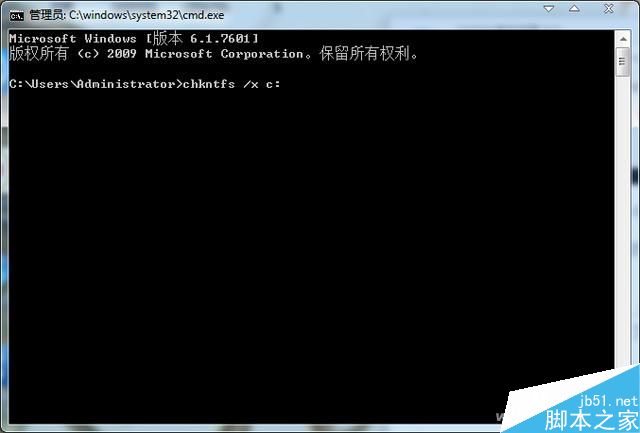Click the title bar text 管理员: C:\windows\system32\cmd.exe
Screen dimensions: 640x433
(127, 16)
